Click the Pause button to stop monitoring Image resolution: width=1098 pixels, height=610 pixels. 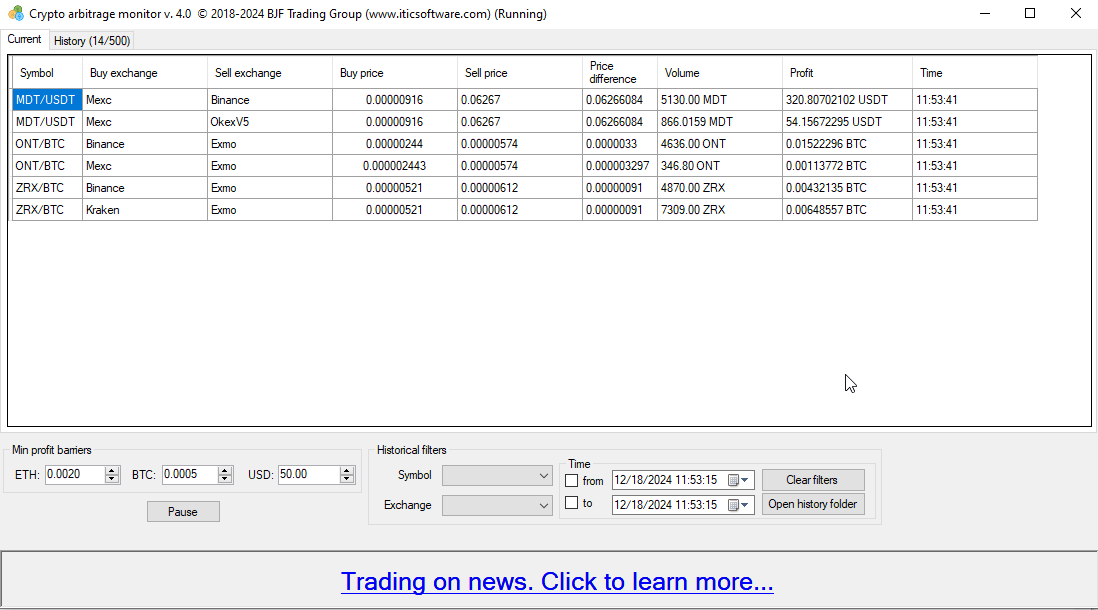(183, 511)
